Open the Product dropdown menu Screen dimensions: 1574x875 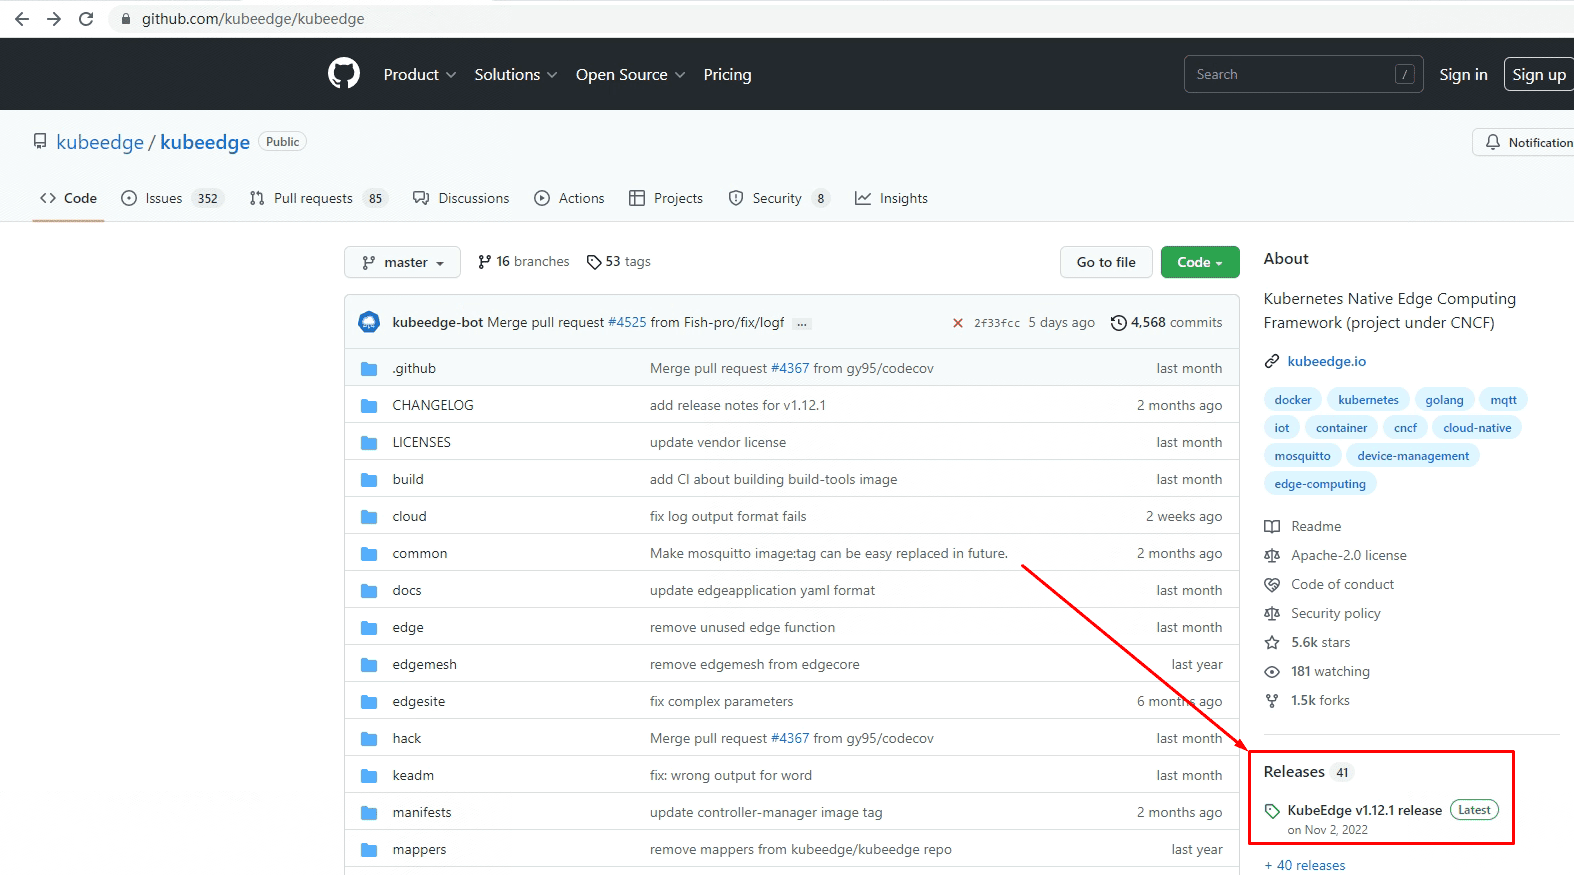pos(420,74)
